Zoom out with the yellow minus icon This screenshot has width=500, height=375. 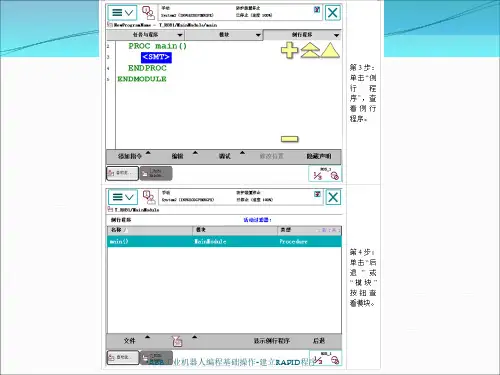click(289, 139)
